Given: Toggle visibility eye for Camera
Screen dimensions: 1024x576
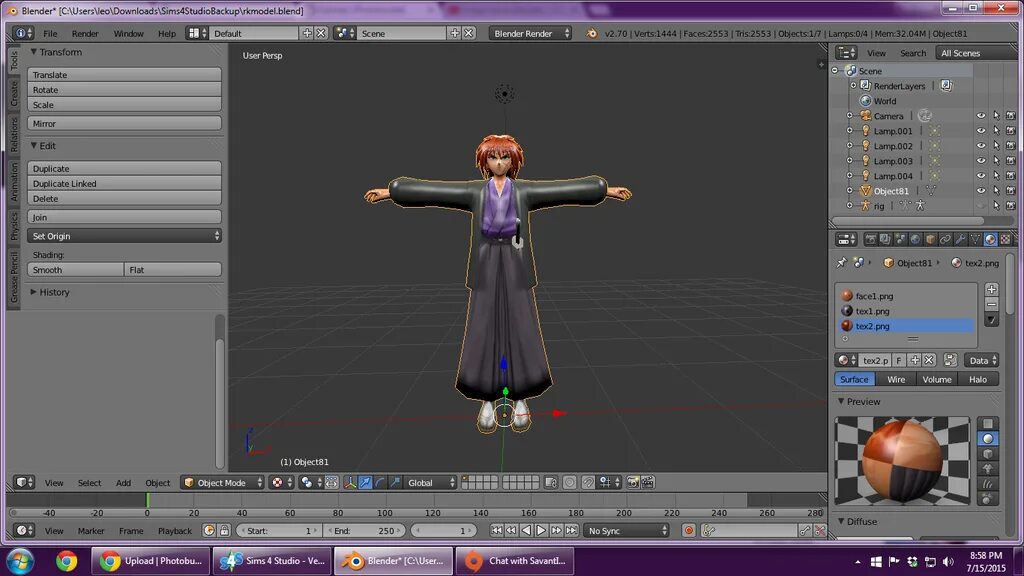Looking at the screenshot, I should coord(981,116).
